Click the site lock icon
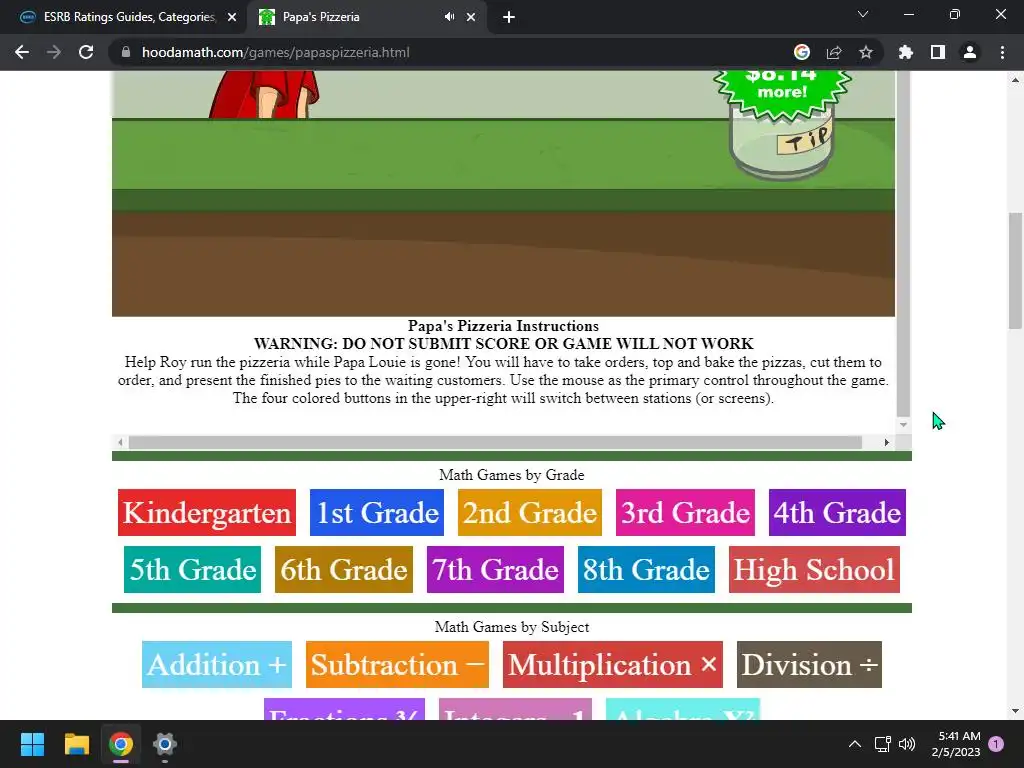 click(x=126, y=52)
